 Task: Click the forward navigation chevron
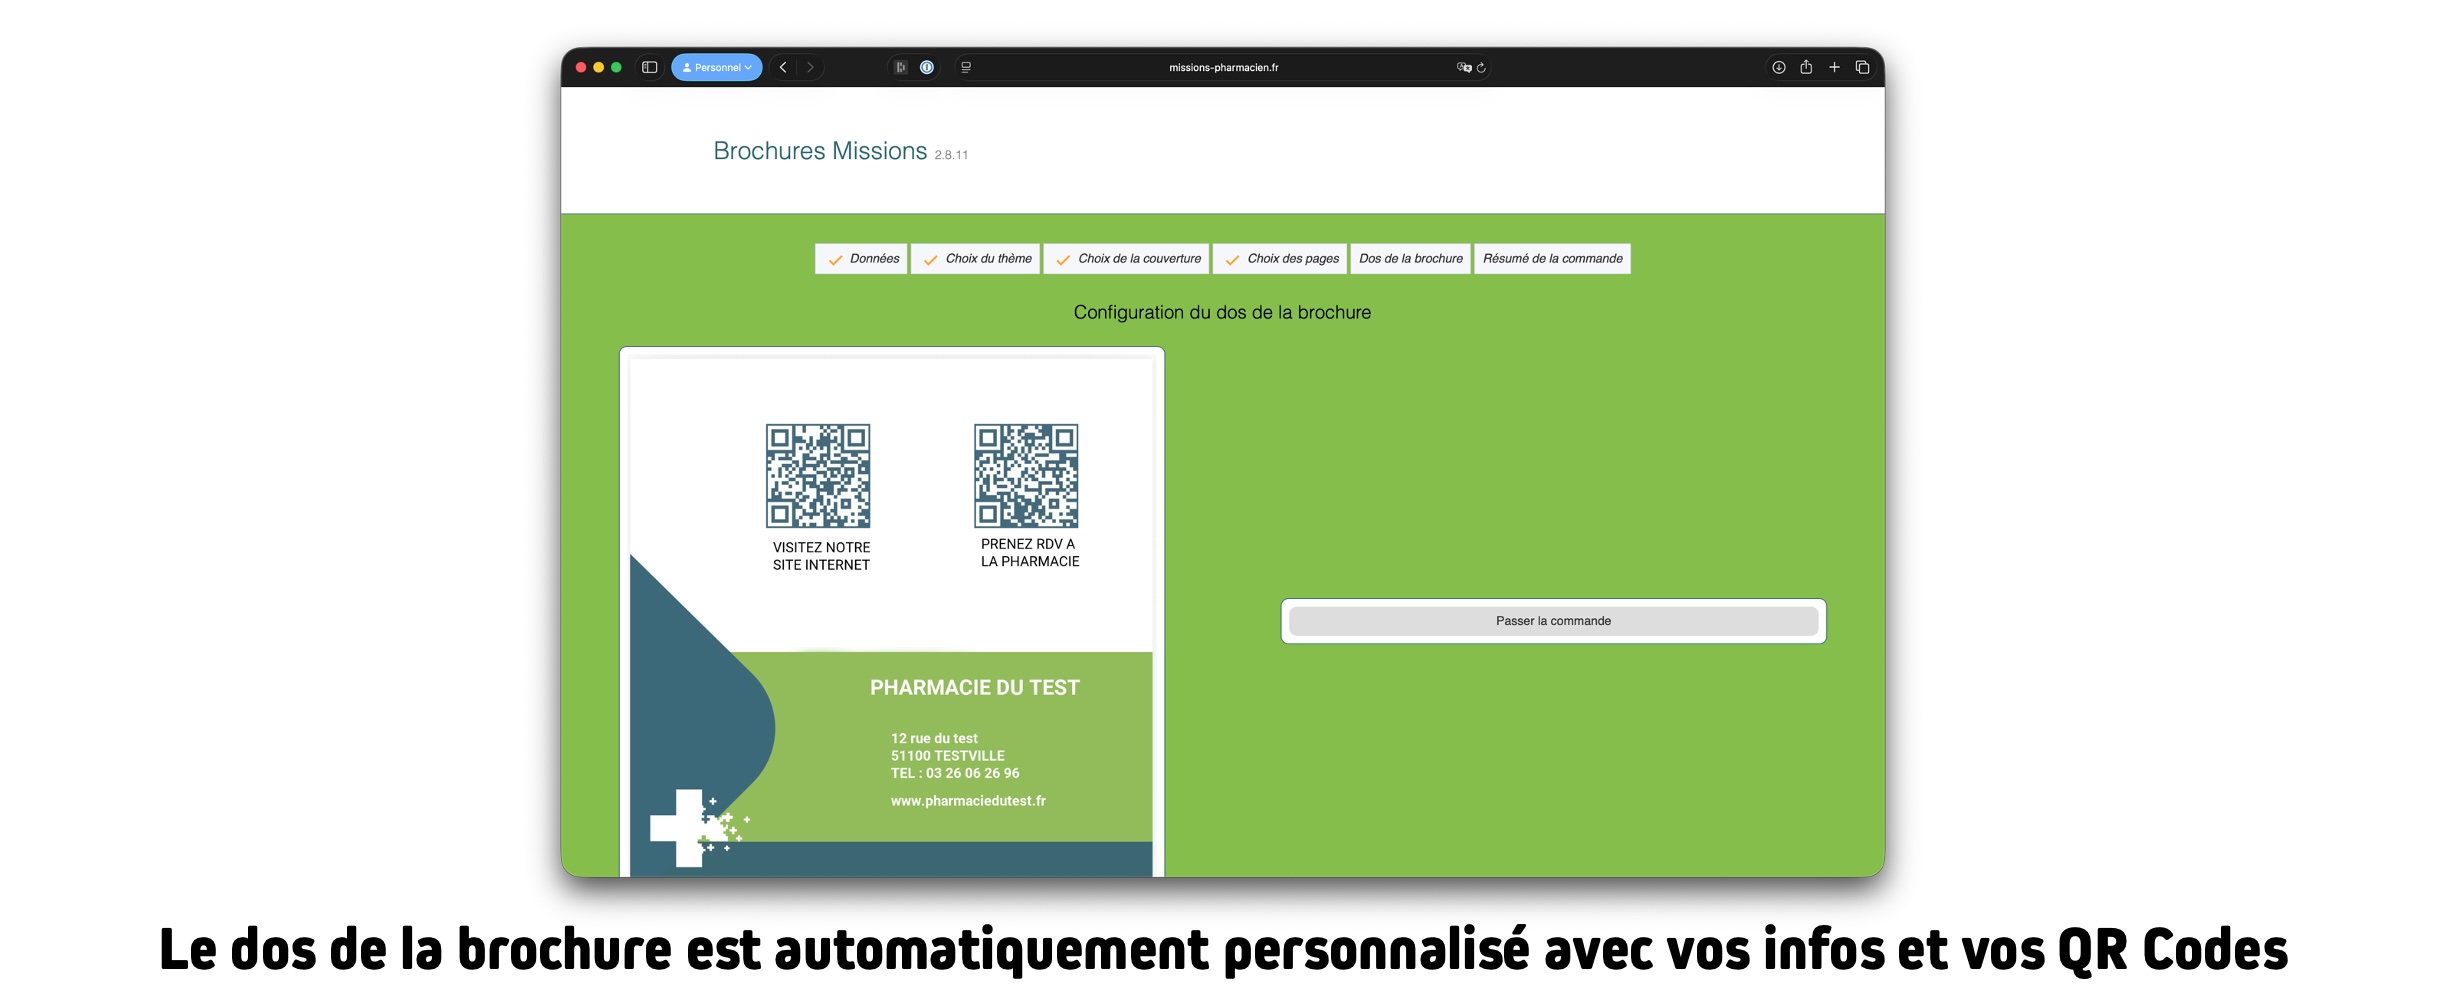810,67
